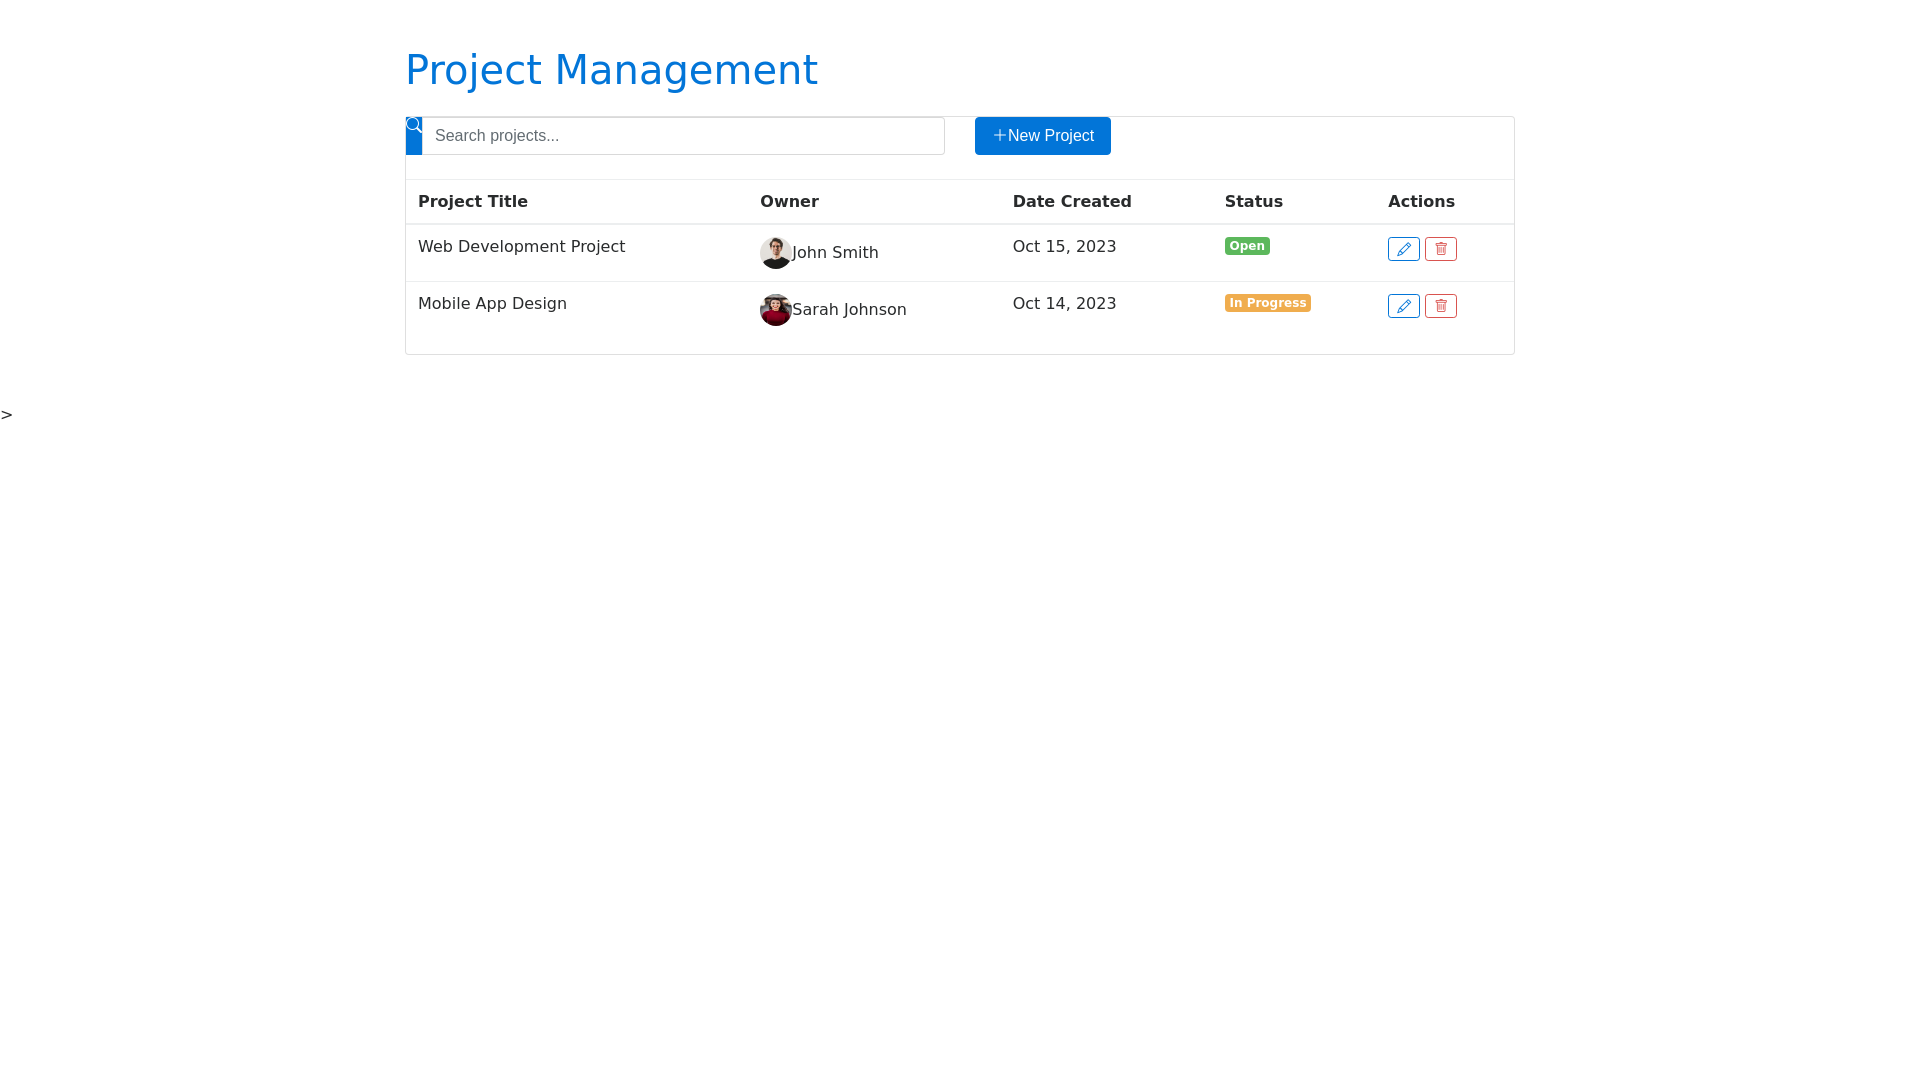1920x1080 pixels.
Task: Edit the Web Development Project row
Action: point(1403,249)
